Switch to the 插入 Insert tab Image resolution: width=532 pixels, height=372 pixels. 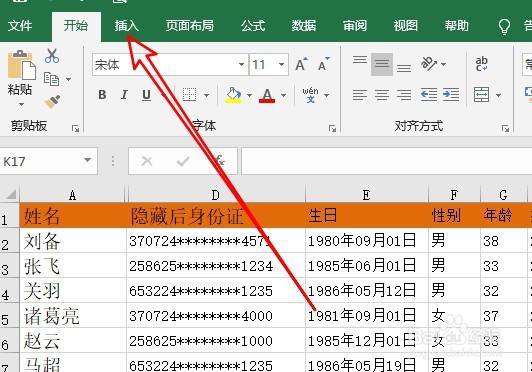(126, 26)
